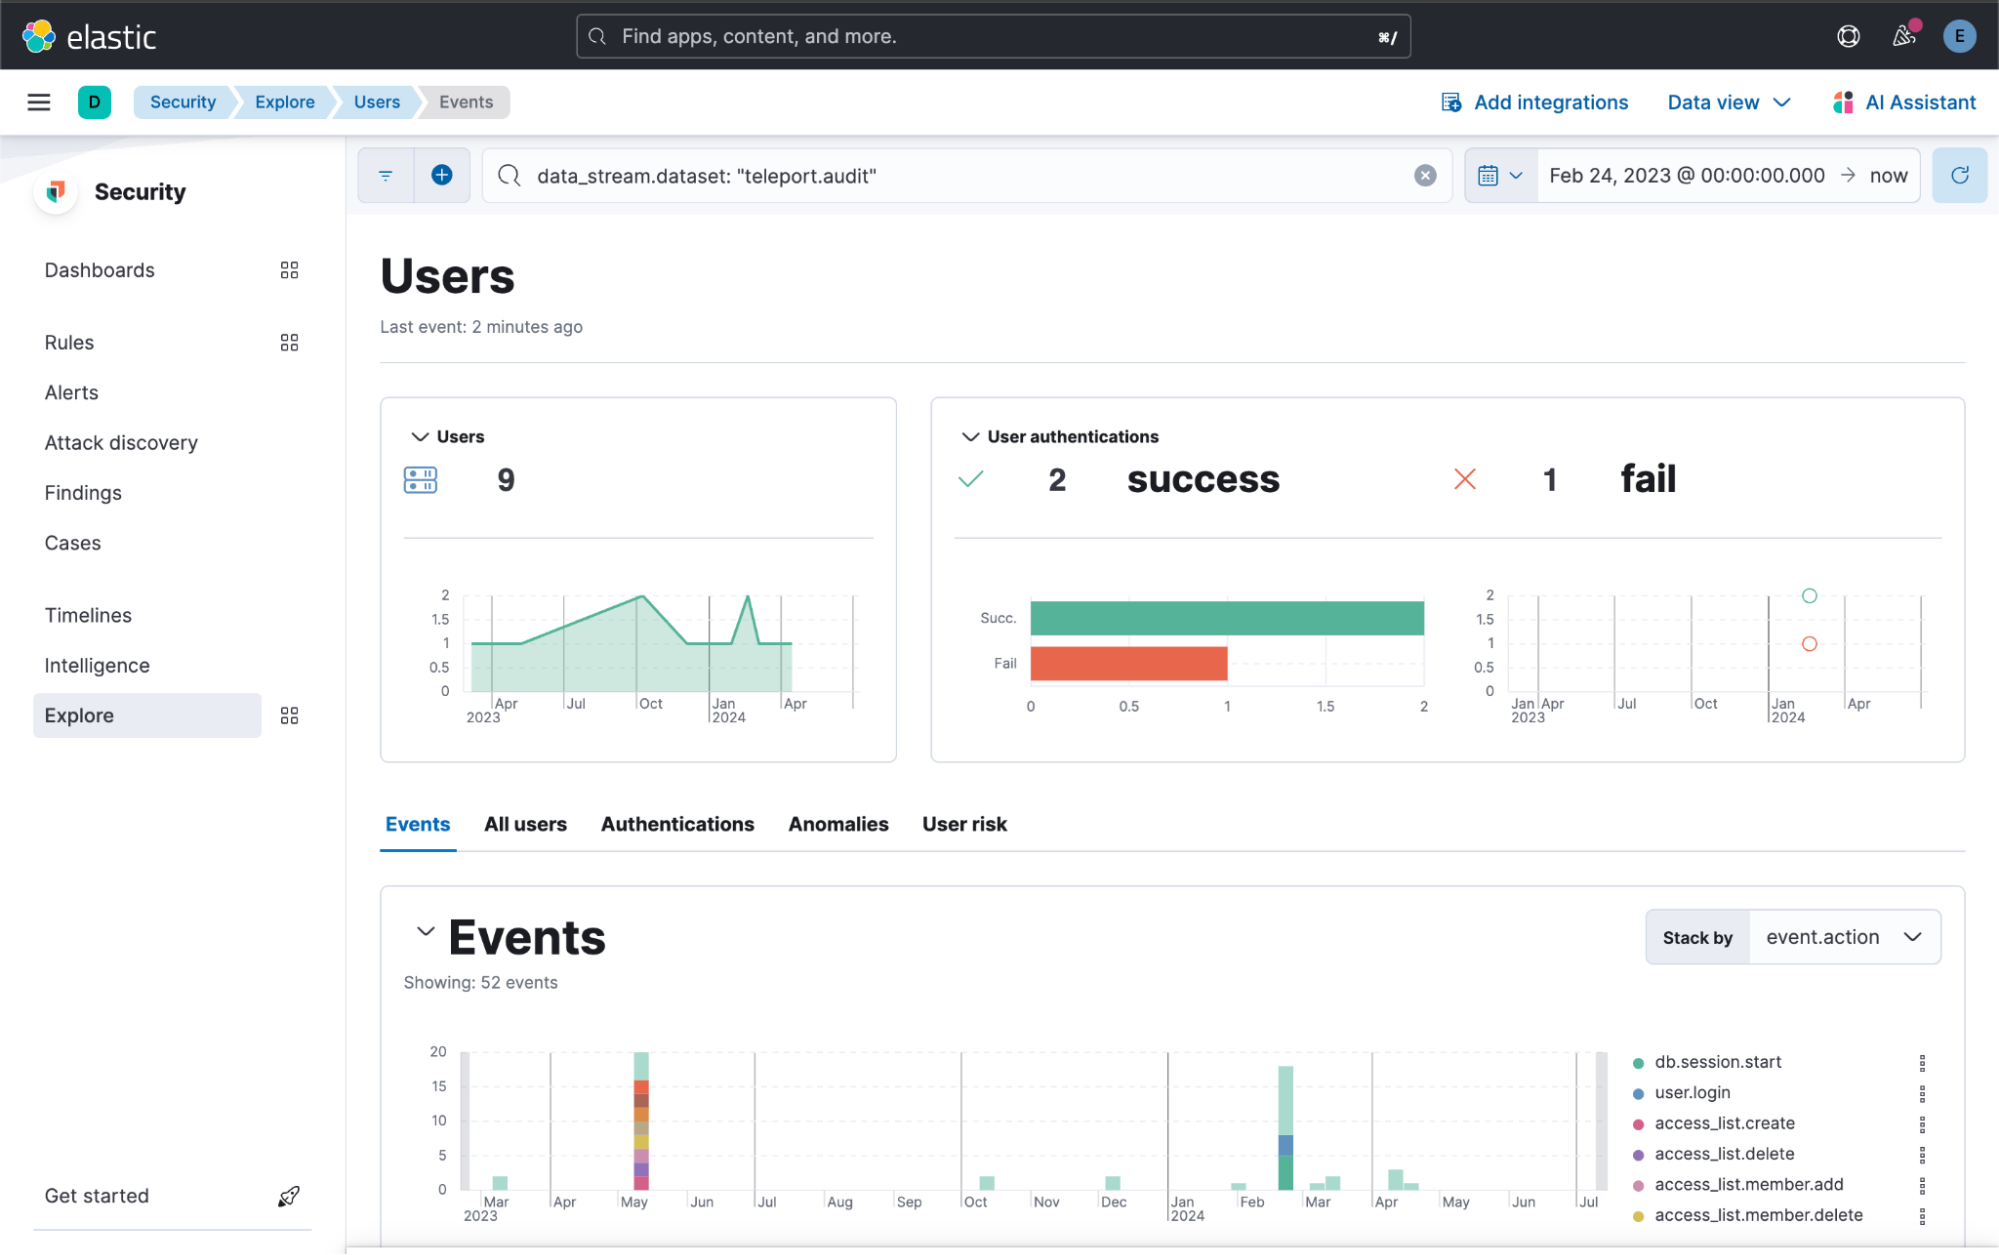Open the saved query filter menu icon
This screenshot has width=1999, height=1255.
click(385, 176)
